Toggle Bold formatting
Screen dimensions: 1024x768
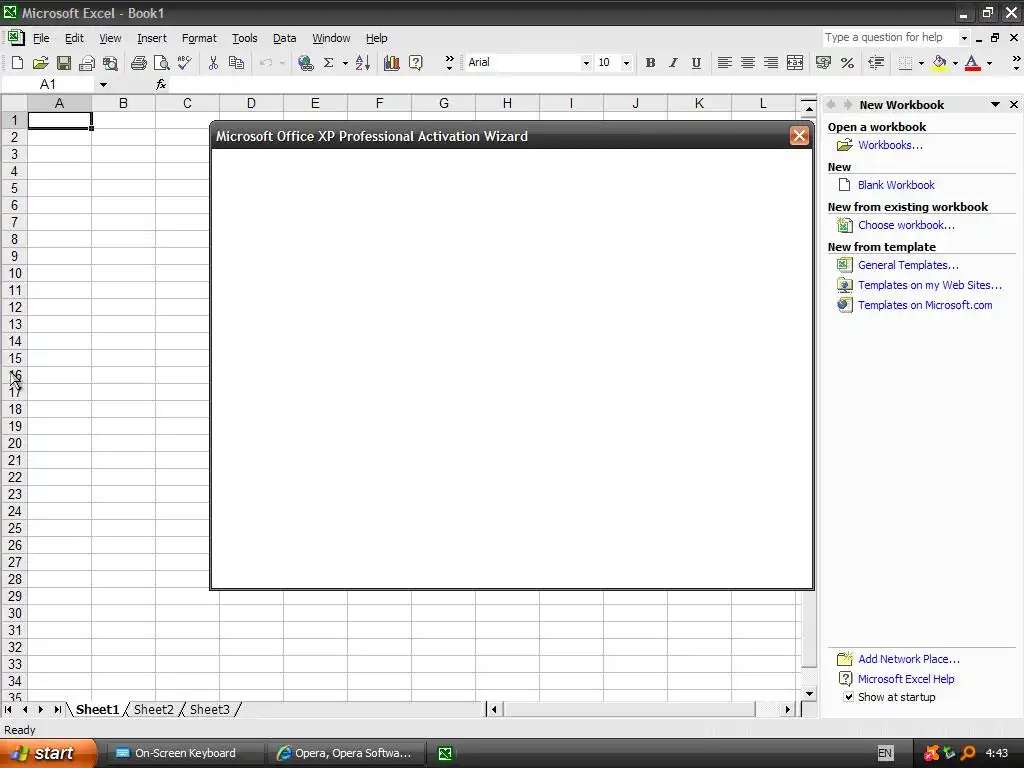point(650,63)
